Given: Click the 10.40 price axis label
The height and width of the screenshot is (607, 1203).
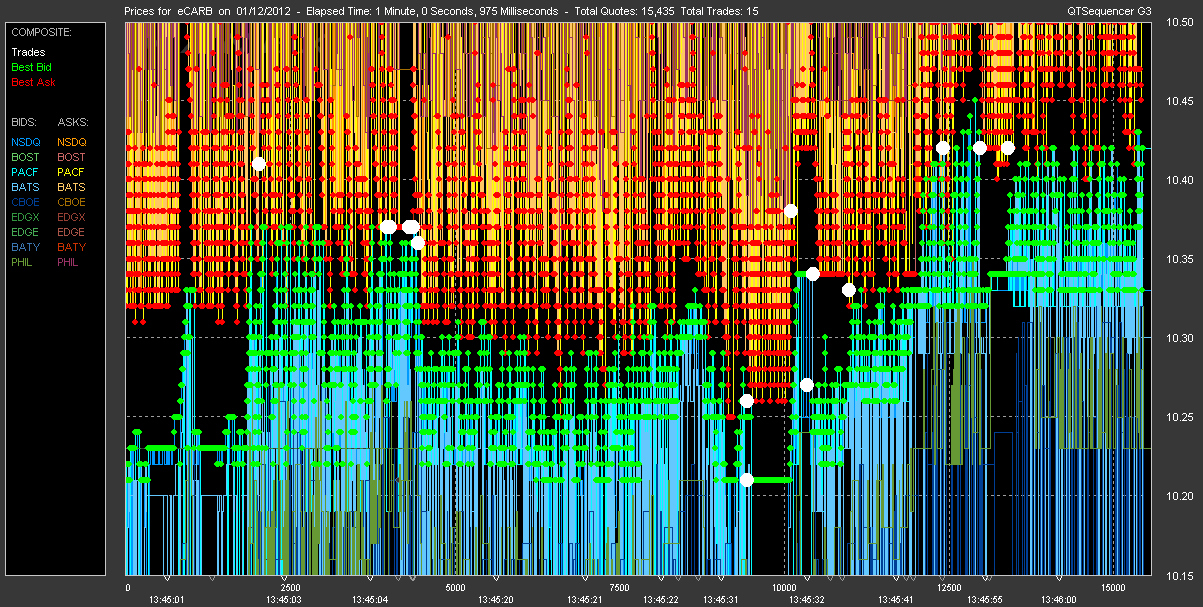Looking at the screenshot, I should (1179, 180).
